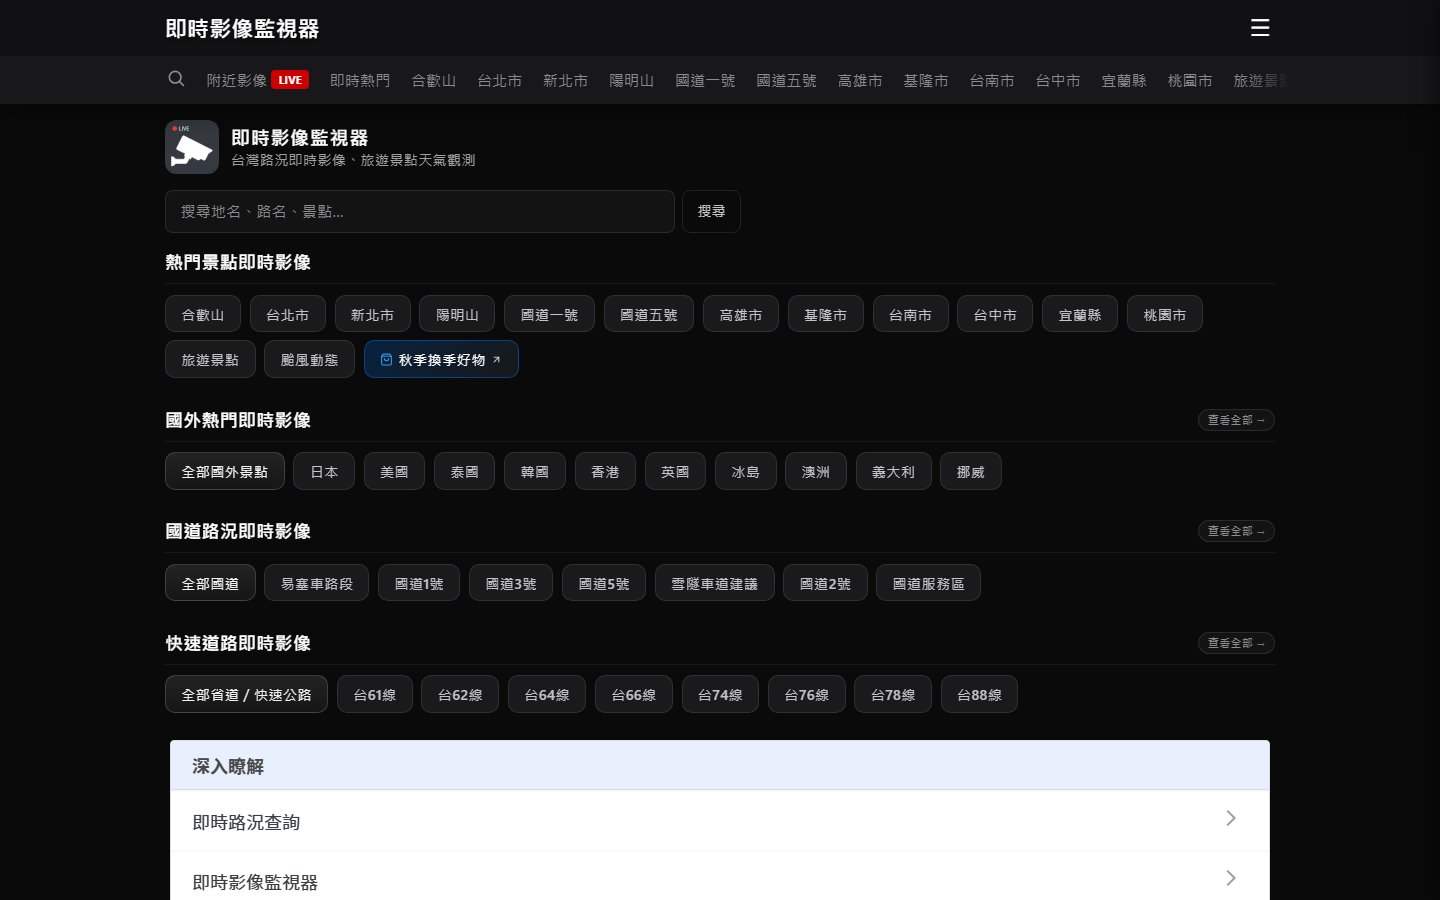This screenshot has height=900, width=1440.
Task: Select the 台88線 chip
Action: pyautogui.click(x=980, y=694)
